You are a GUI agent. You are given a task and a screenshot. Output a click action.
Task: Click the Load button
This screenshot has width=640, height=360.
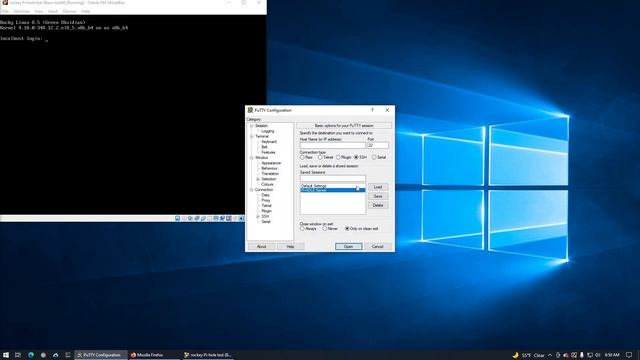378,187
